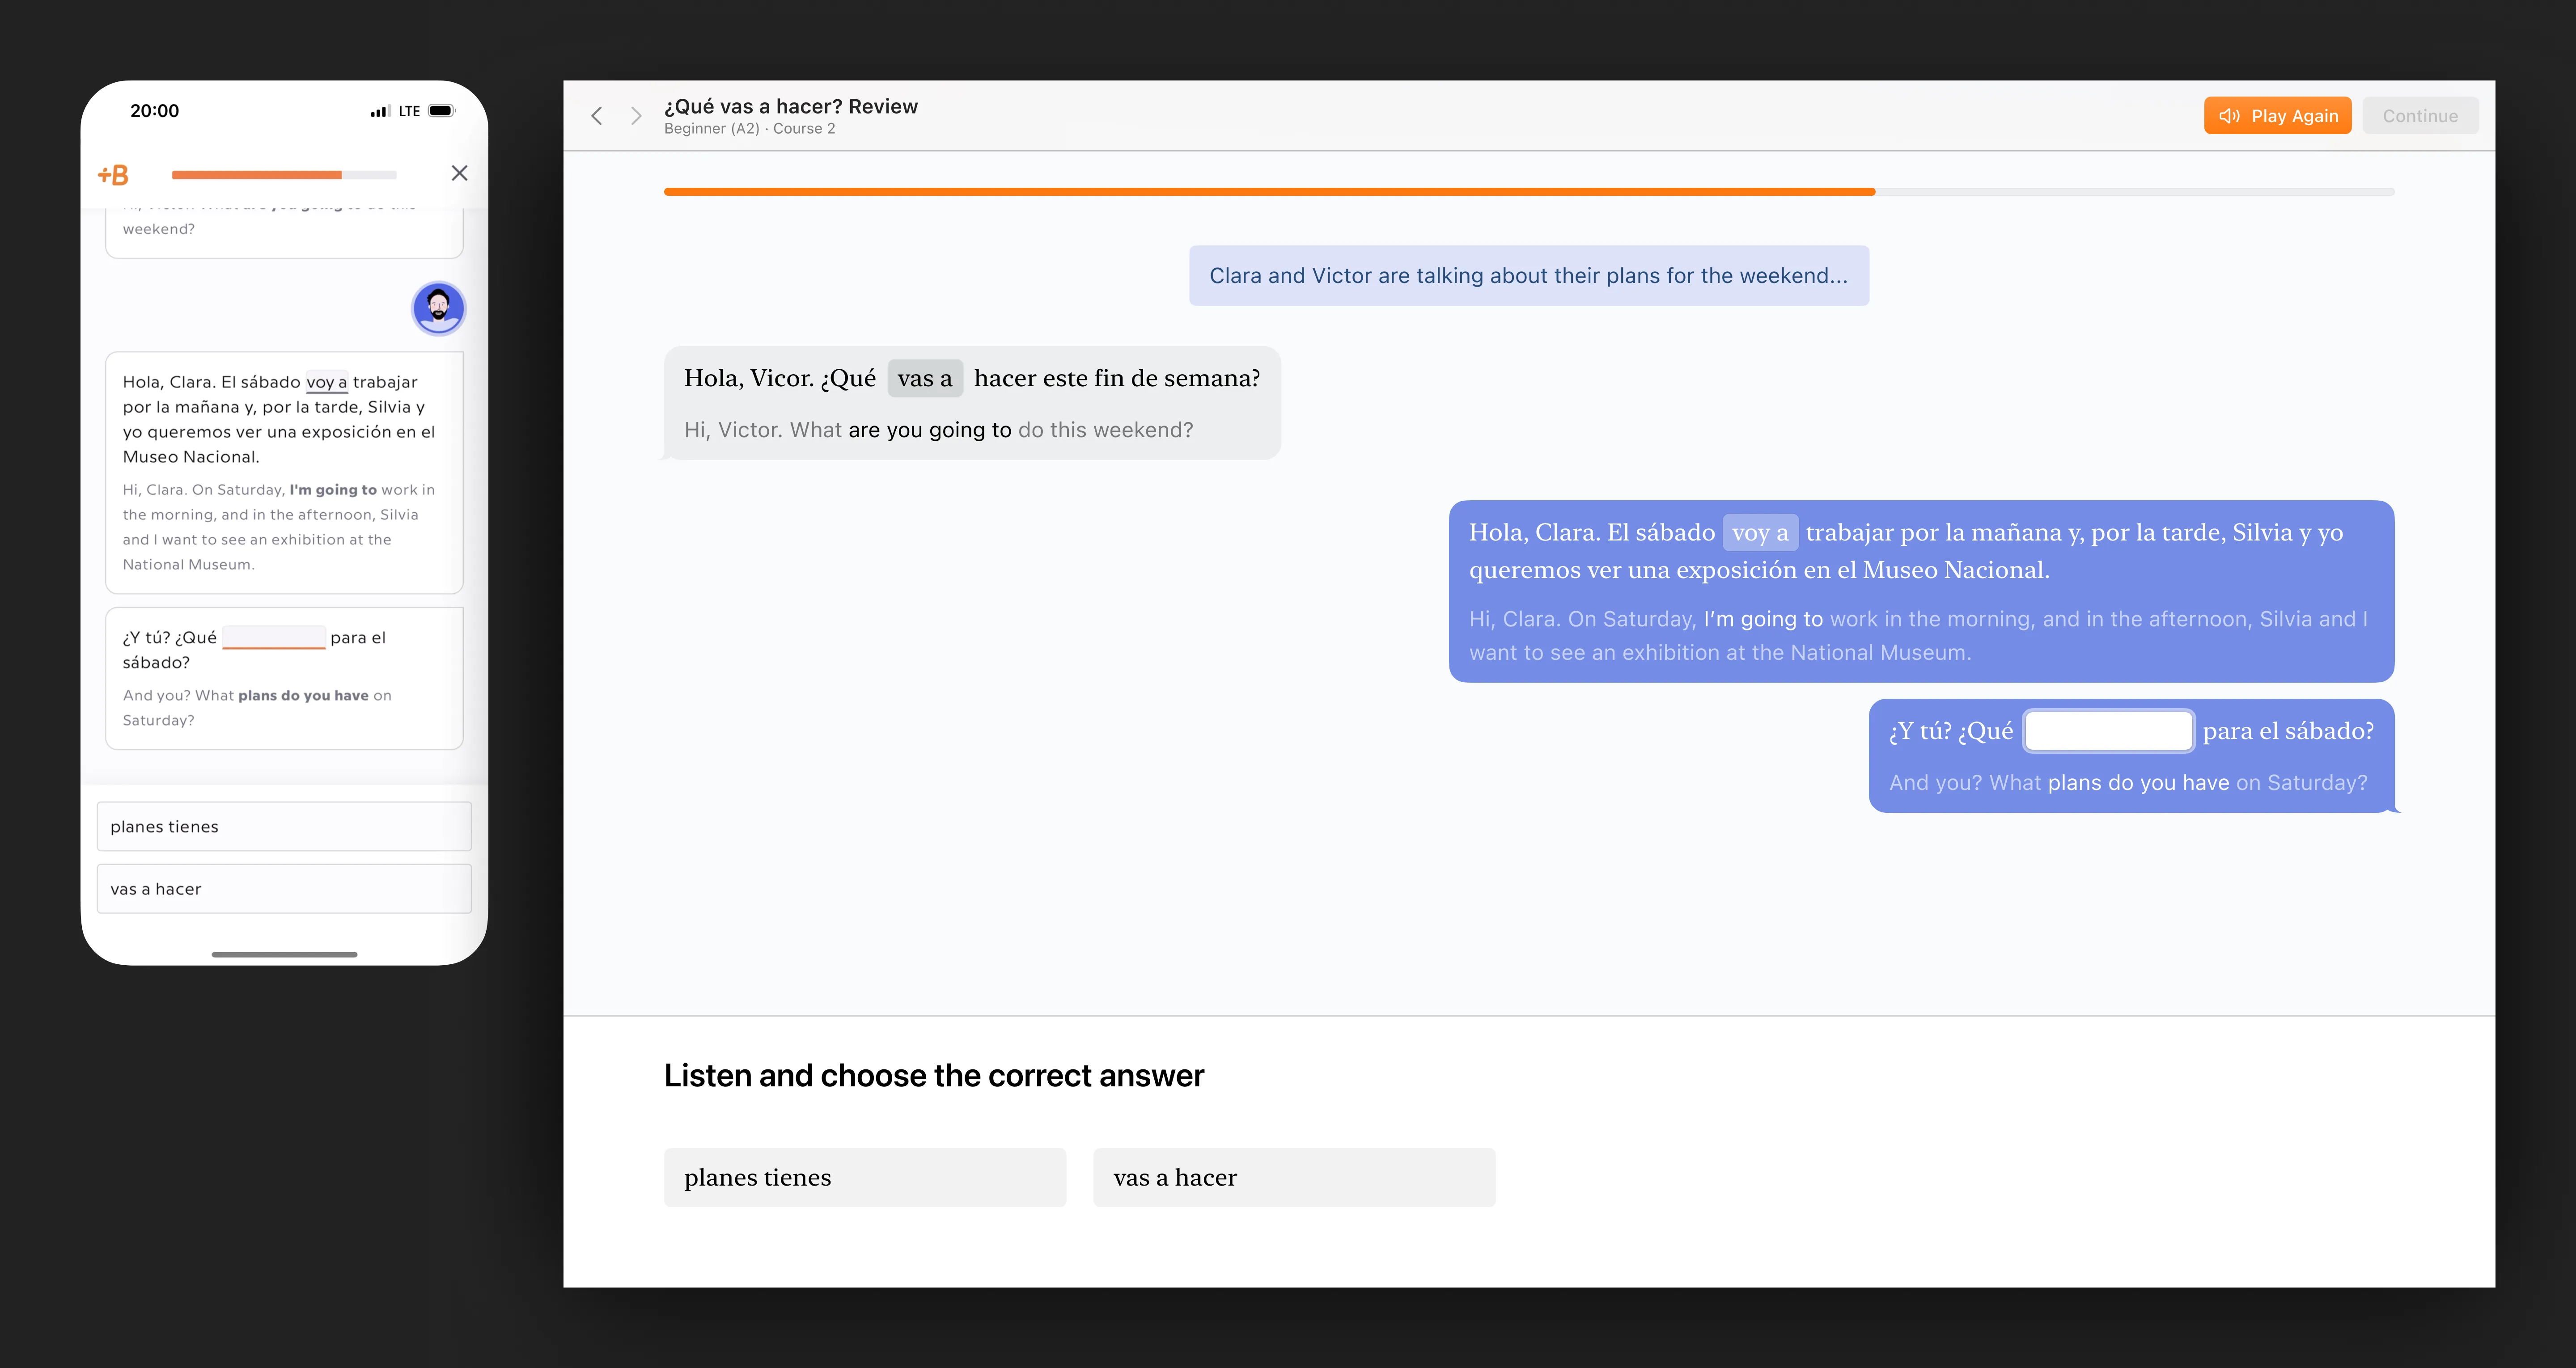The height and width of the screenshot is (1368, 2576).
Task: Go forward with the right chevron arrow
Action: (x=636, y=116)
